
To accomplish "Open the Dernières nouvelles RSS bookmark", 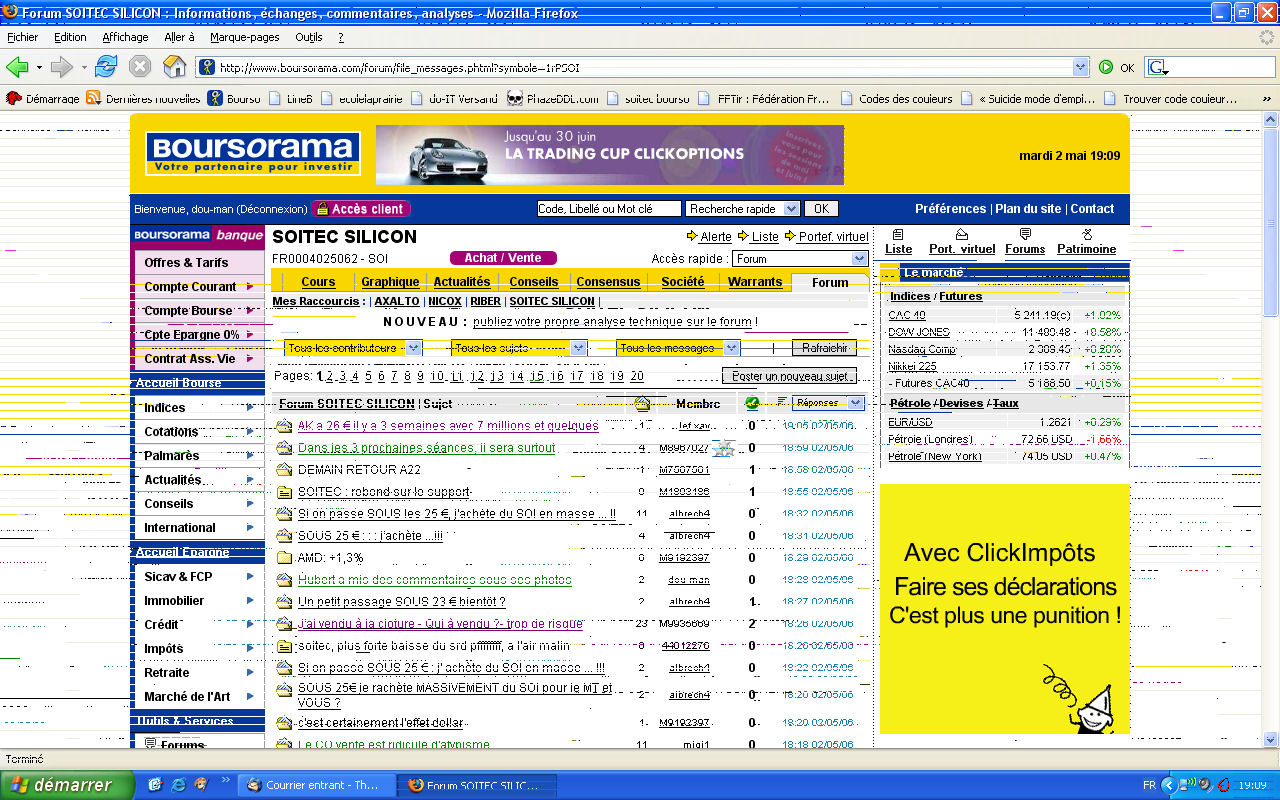I will (x=143, y=98).
